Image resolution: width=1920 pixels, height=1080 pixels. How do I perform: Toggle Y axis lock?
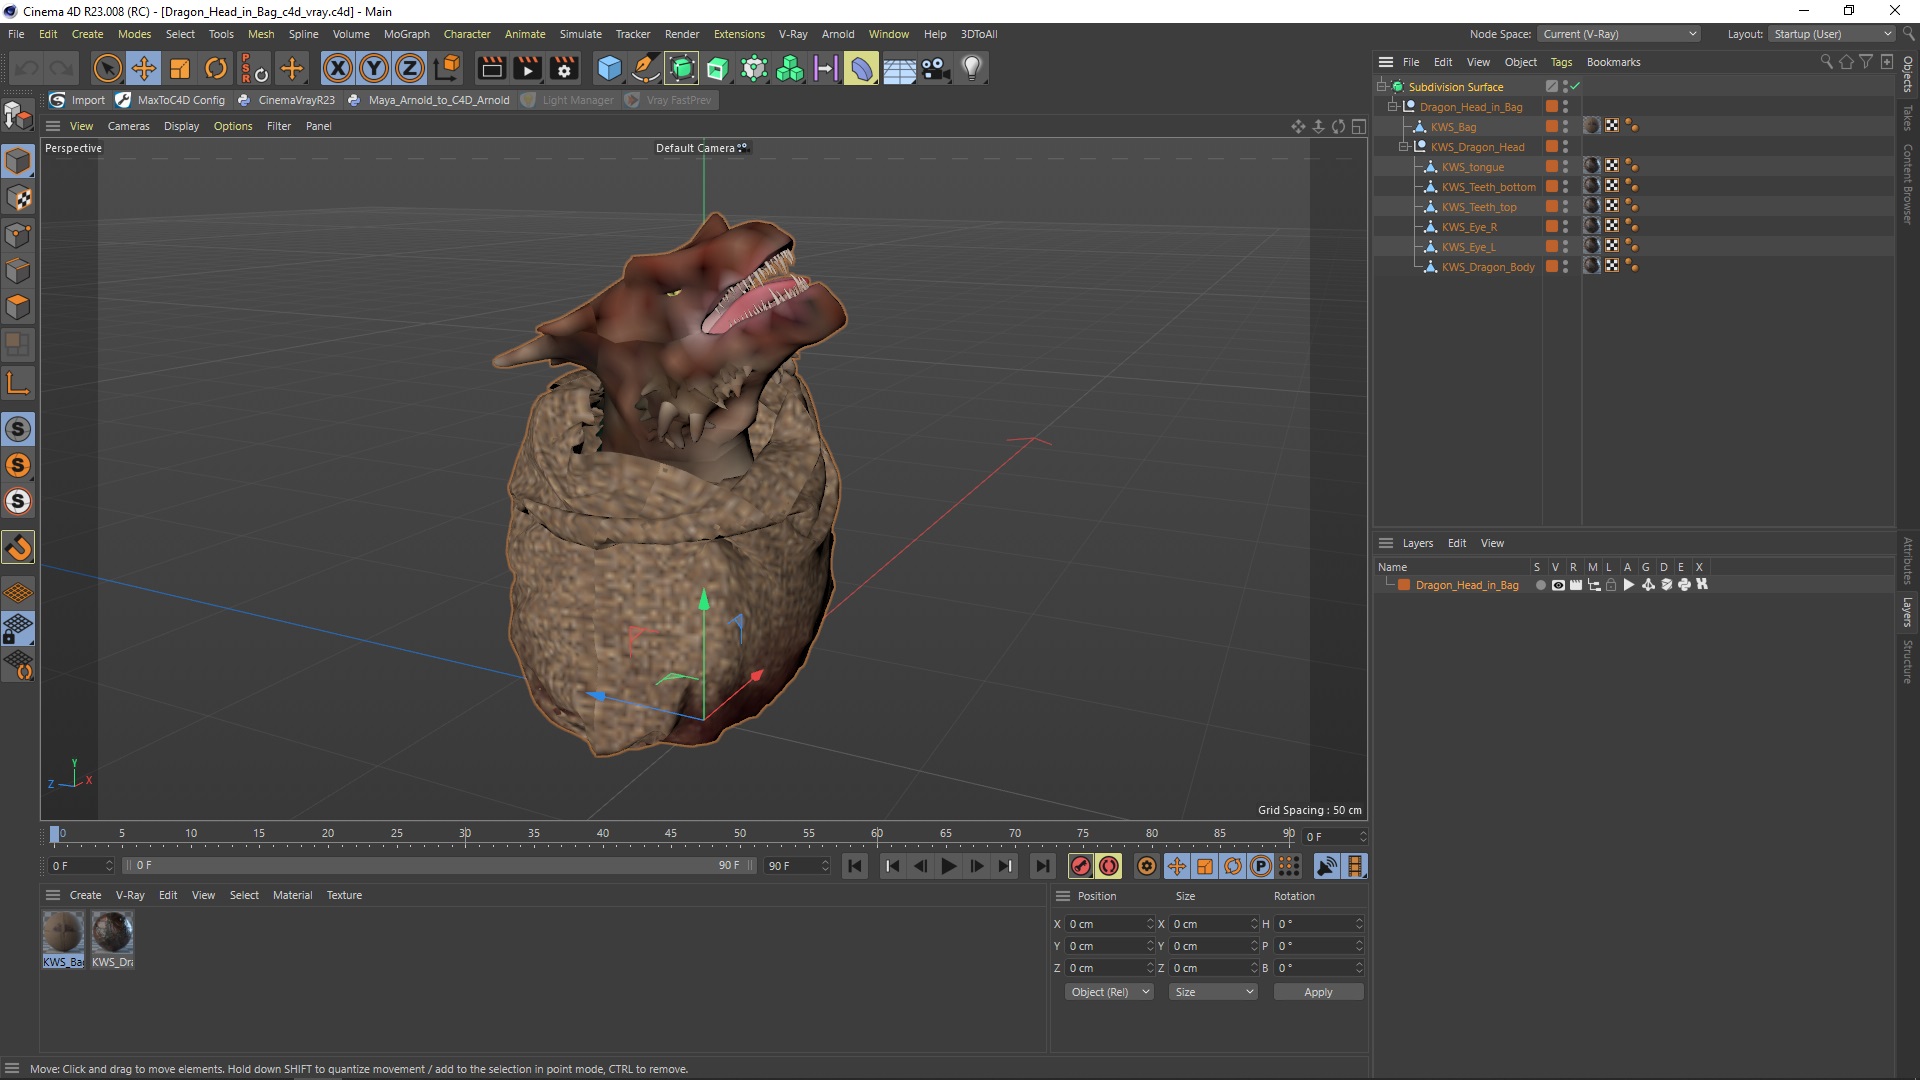[374, 68]
